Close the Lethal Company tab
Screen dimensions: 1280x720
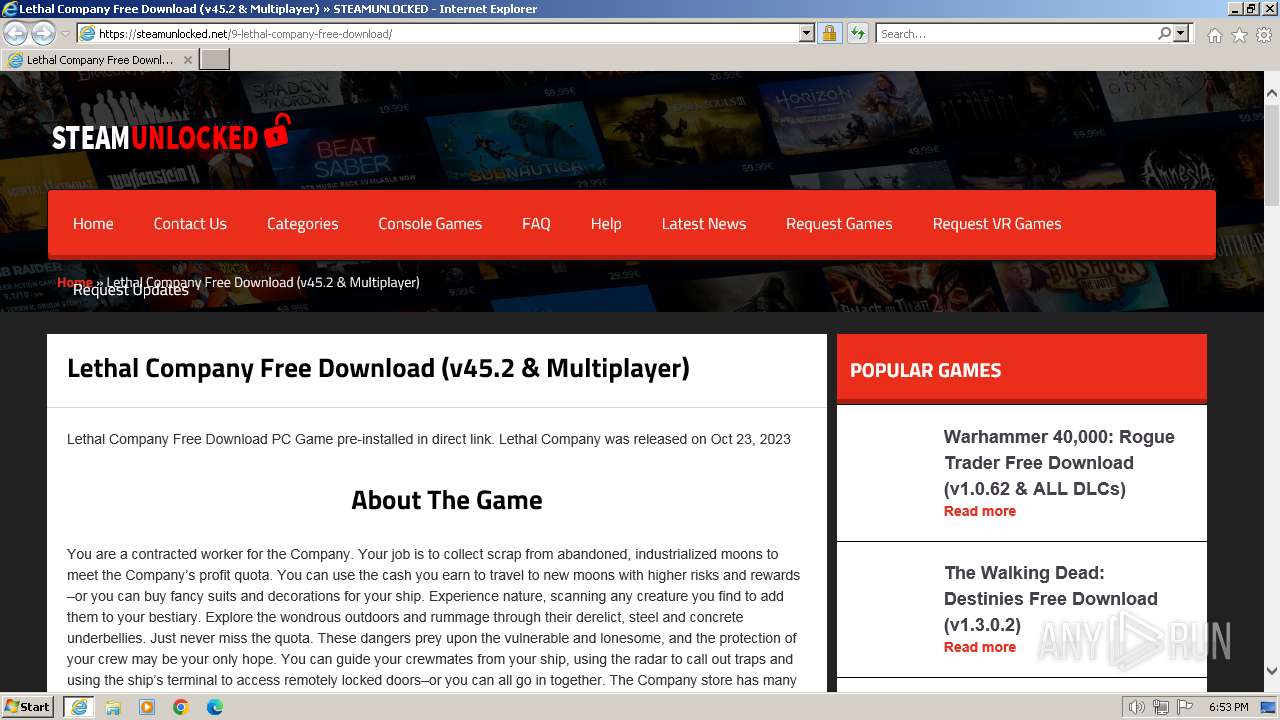coord(187,60)
